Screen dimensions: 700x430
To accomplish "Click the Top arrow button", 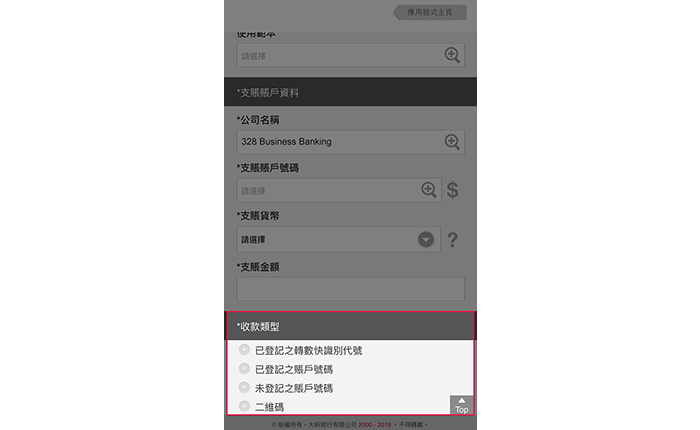I will pyautogui.click(x=462, y=405).
